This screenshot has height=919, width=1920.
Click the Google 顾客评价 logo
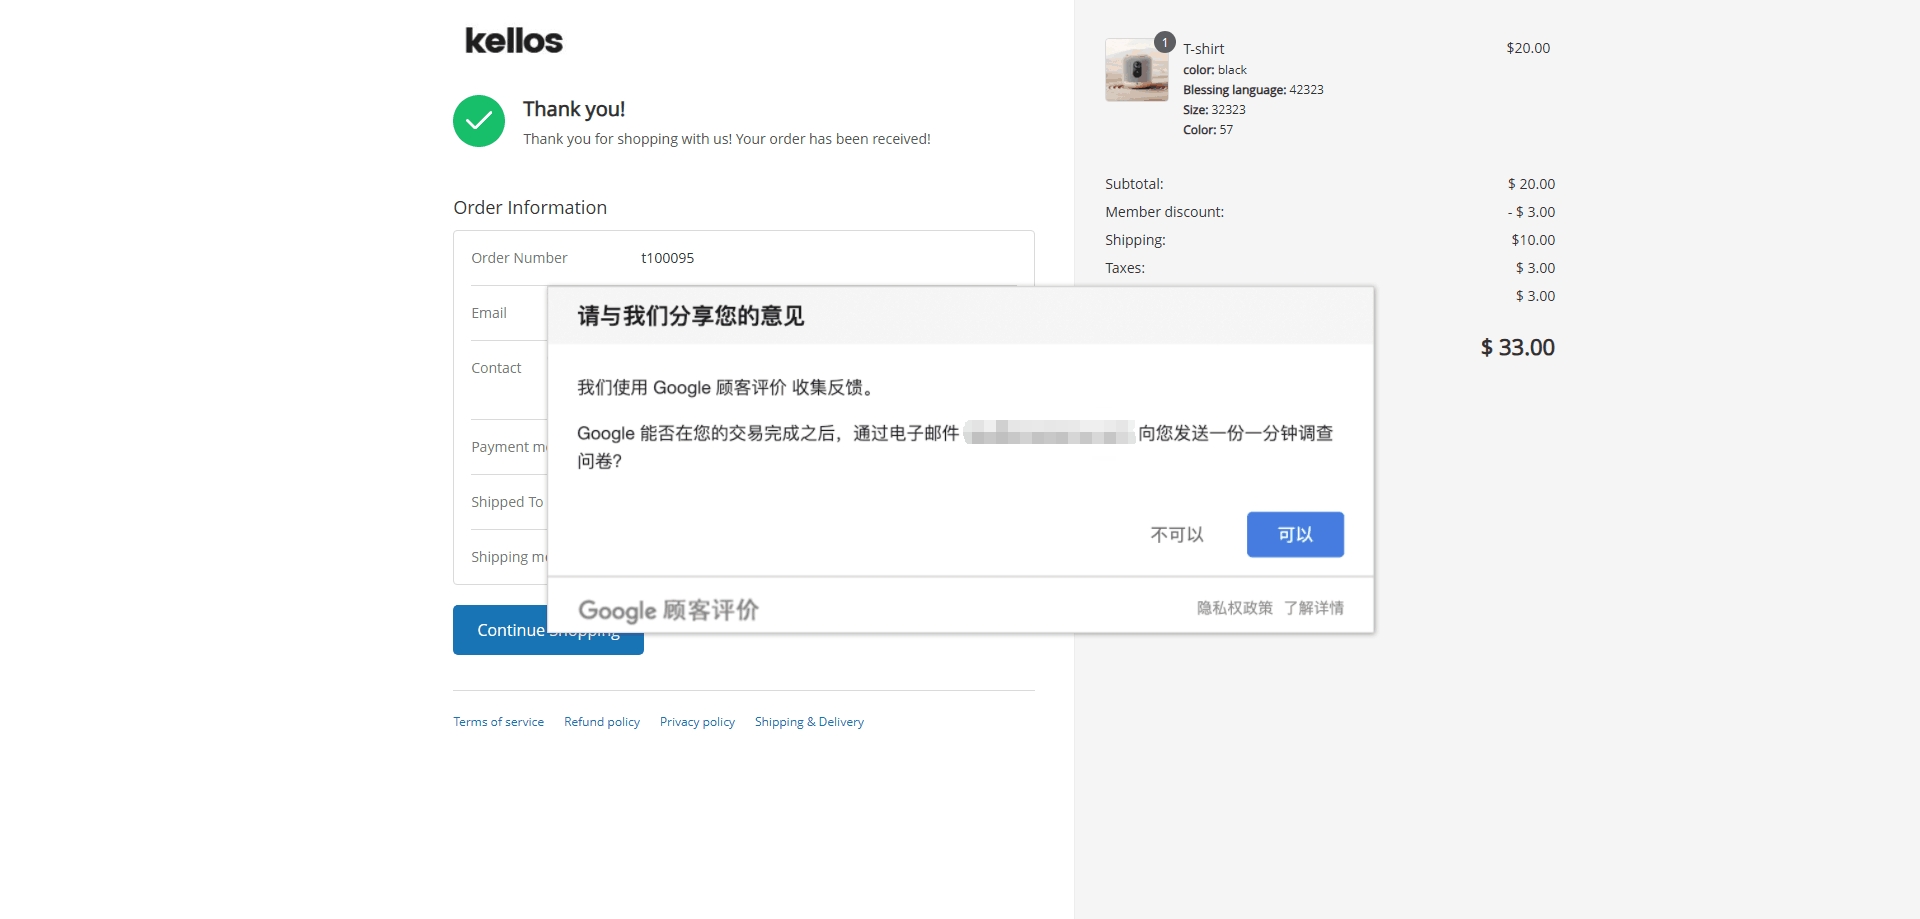[x=668, y=610]
